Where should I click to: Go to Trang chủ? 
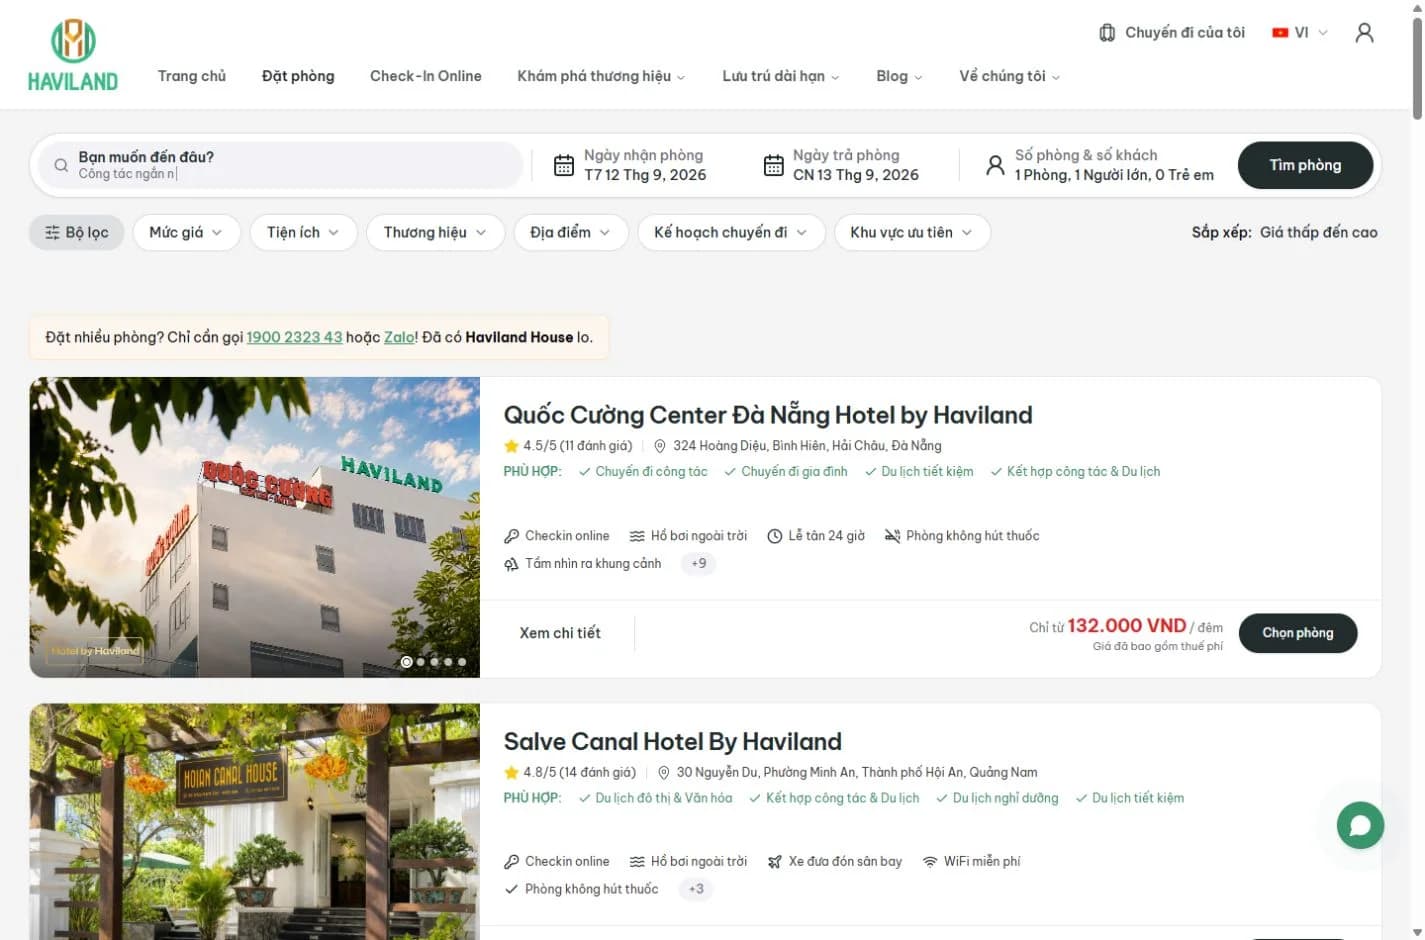[192, 76]
